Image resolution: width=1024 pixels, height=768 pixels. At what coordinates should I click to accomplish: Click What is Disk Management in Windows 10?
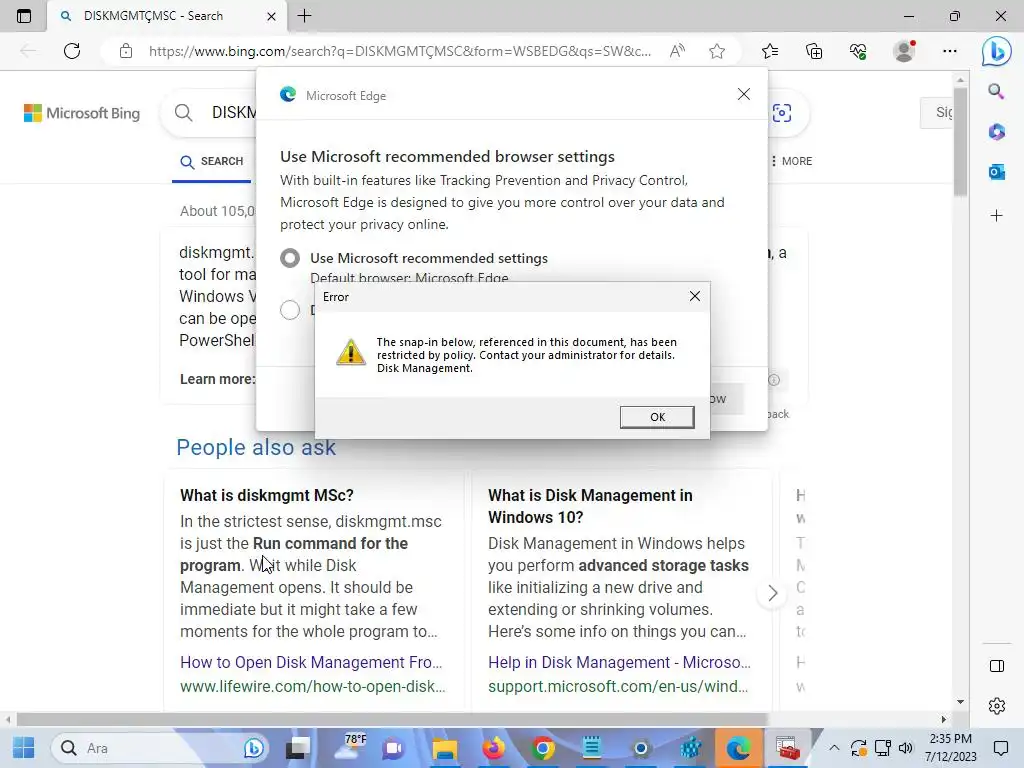590,506
